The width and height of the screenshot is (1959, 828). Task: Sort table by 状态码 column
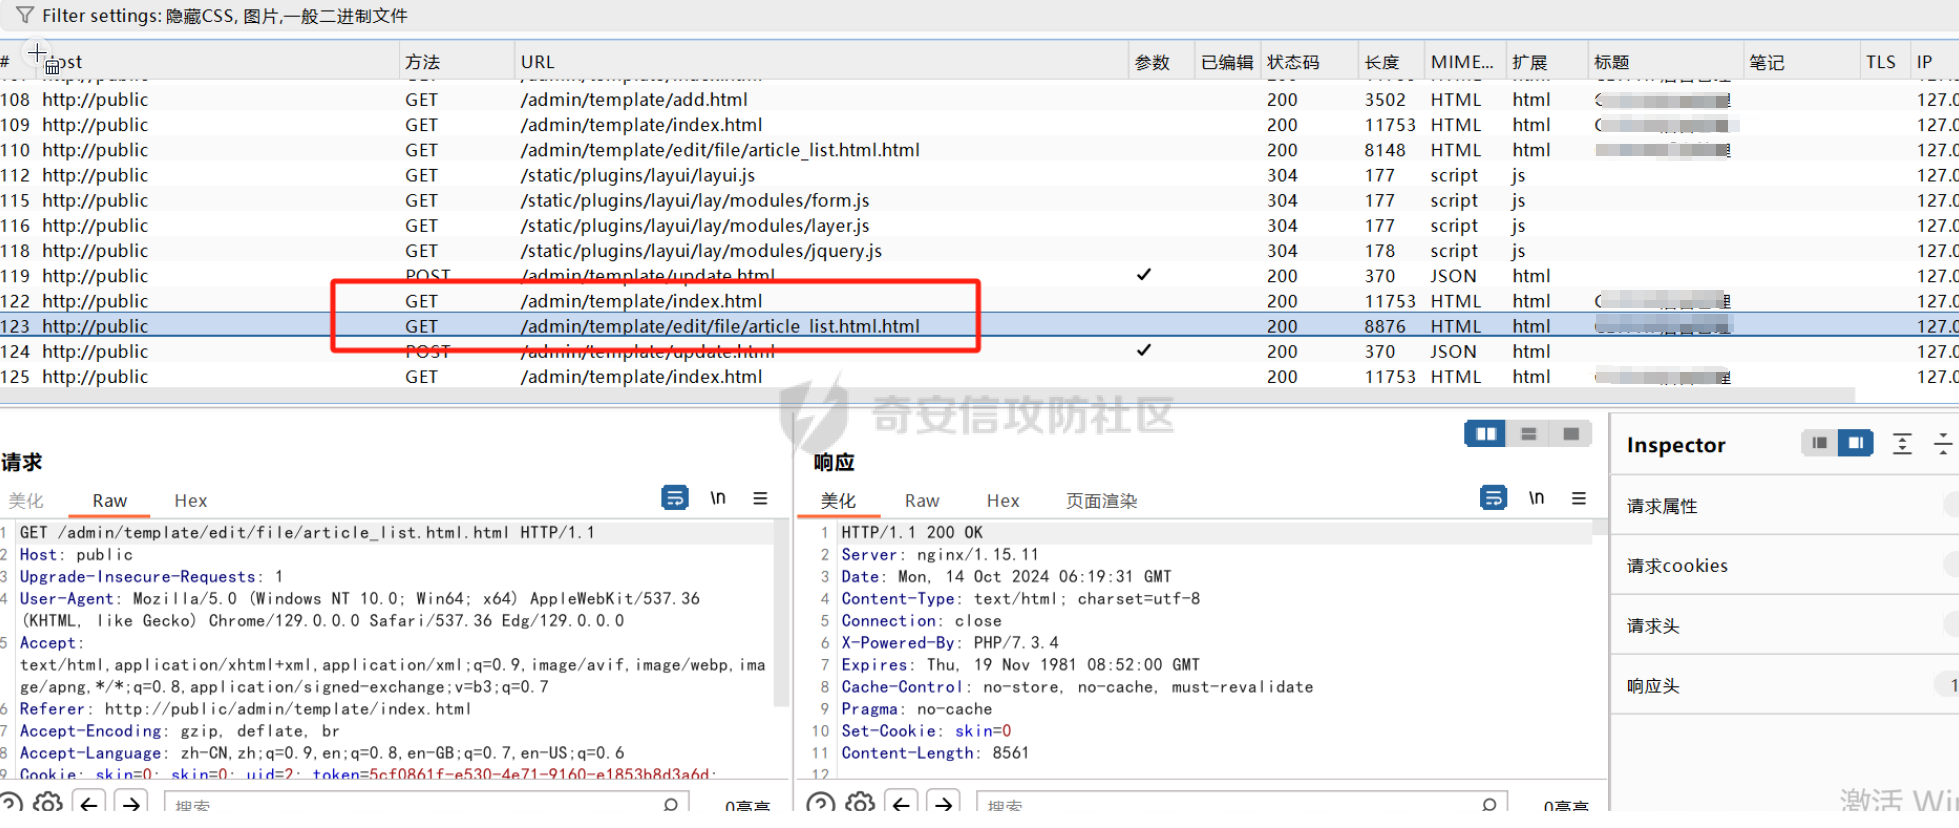click(x=1309, y=62)
